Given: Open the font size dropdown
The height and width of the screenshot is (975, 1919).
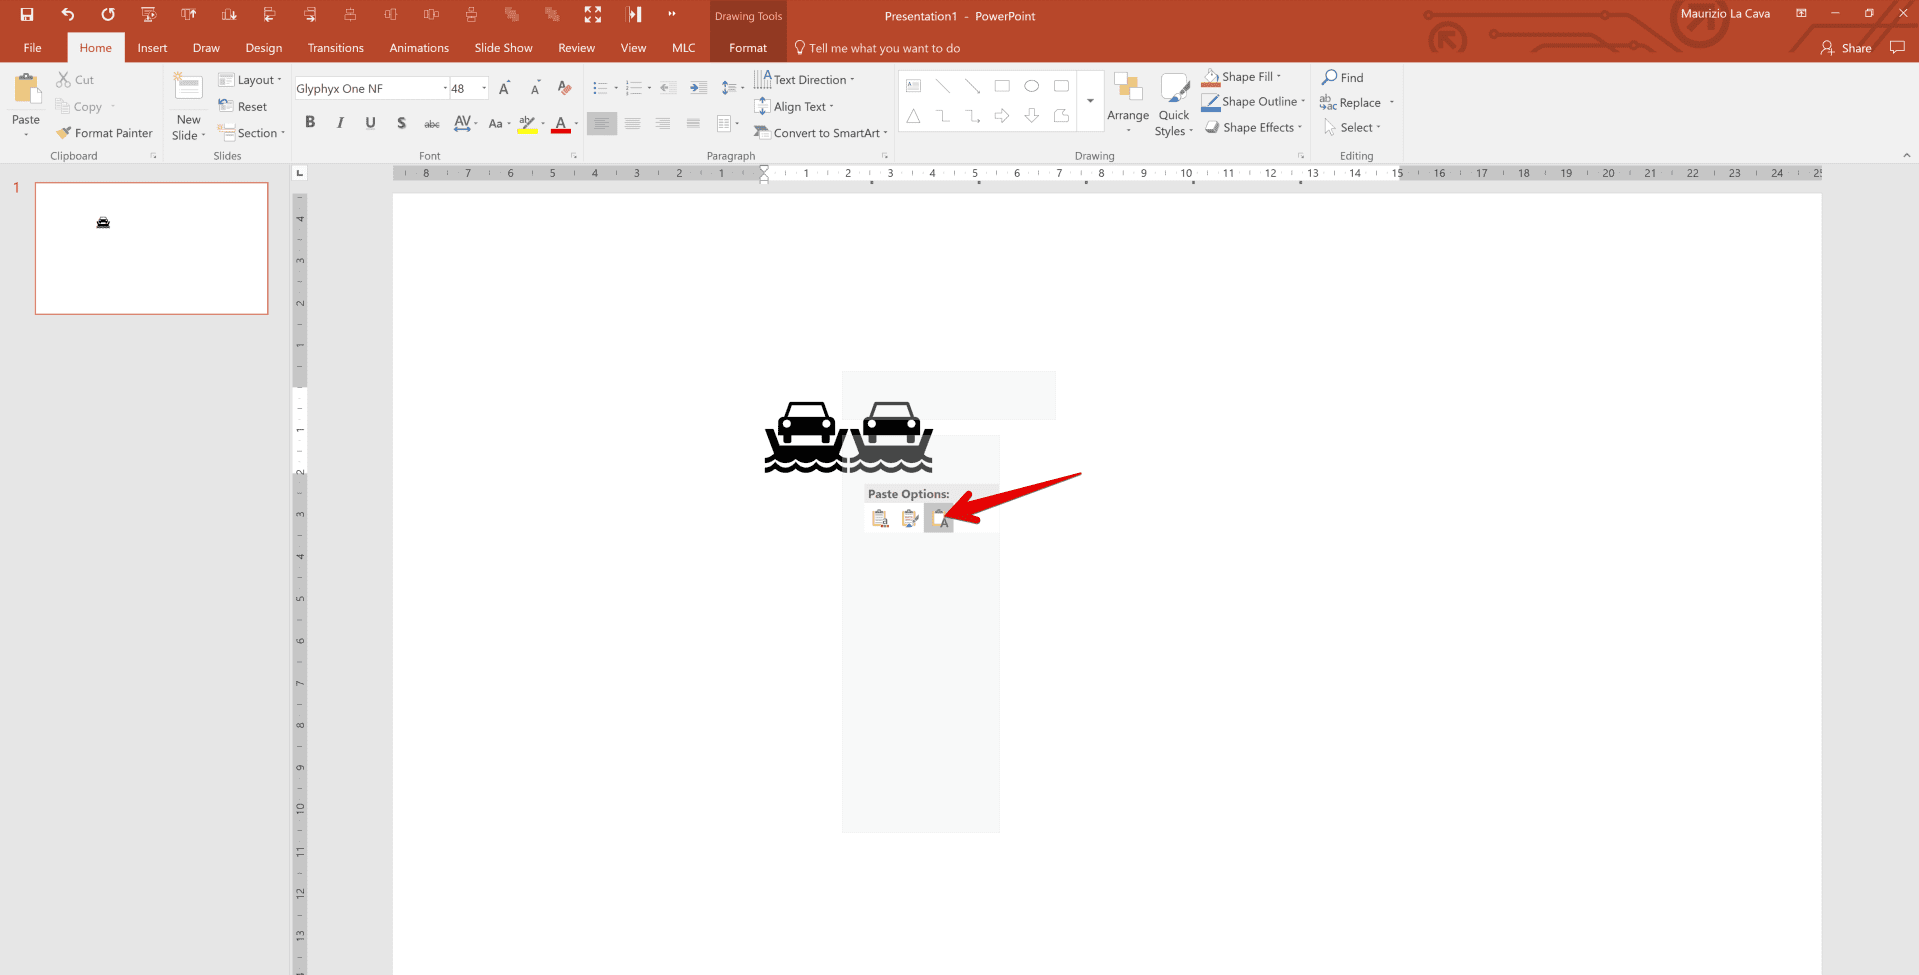Looking at the screenshot, I should click(482, 88).
